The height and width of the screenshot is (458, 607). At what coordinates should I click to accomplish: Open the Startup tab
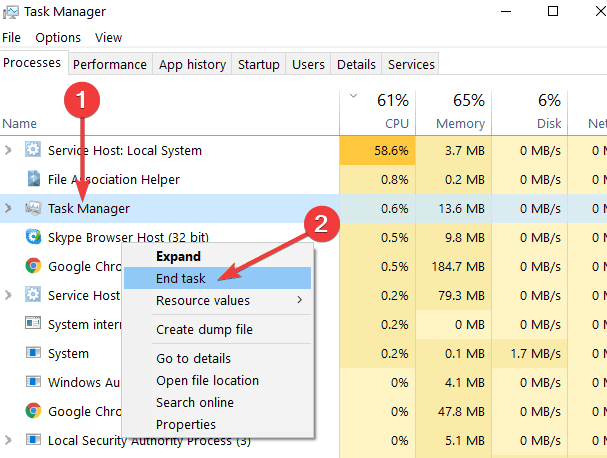[x=258, y=64]
